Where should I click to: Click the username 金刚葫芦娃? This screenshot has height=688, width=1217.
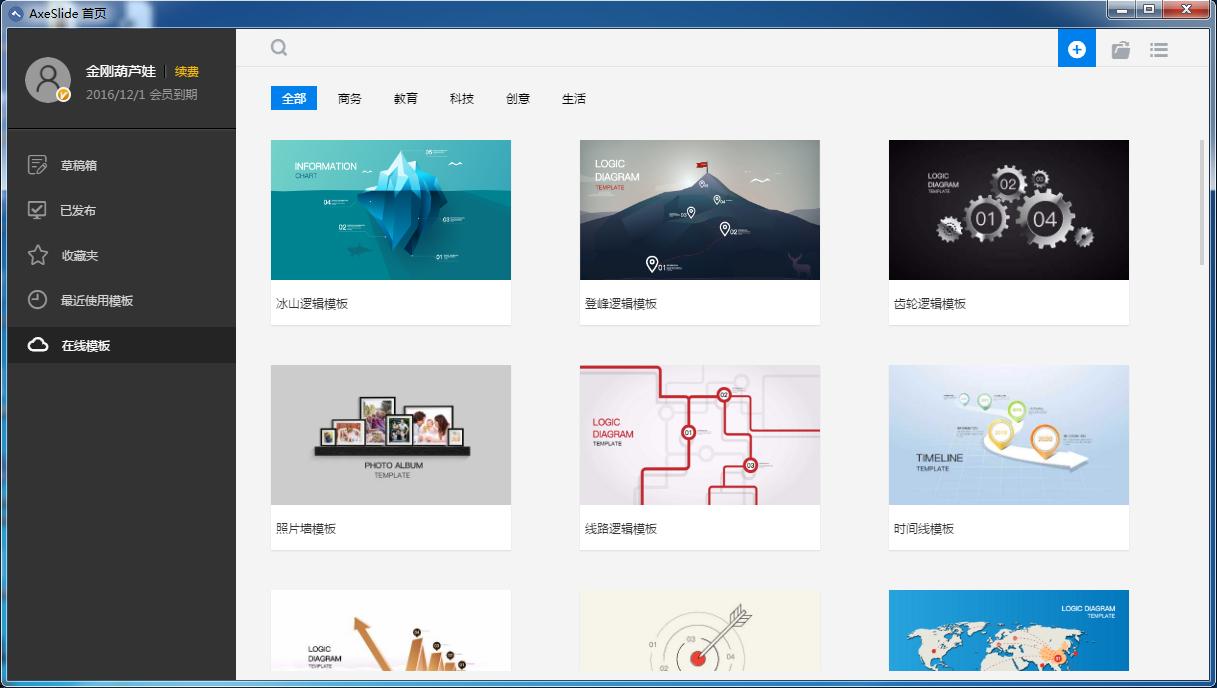point(120,72)
